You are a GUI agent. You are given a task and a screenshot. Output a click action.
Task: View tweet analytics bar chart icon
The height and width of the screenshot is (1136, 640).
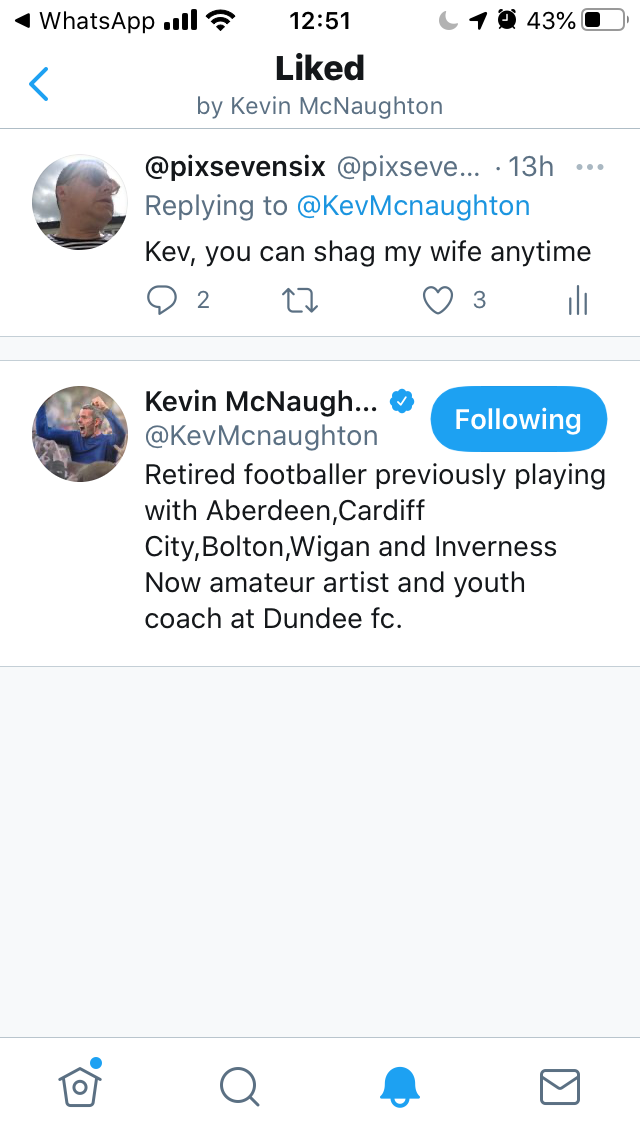pos(578,300)
